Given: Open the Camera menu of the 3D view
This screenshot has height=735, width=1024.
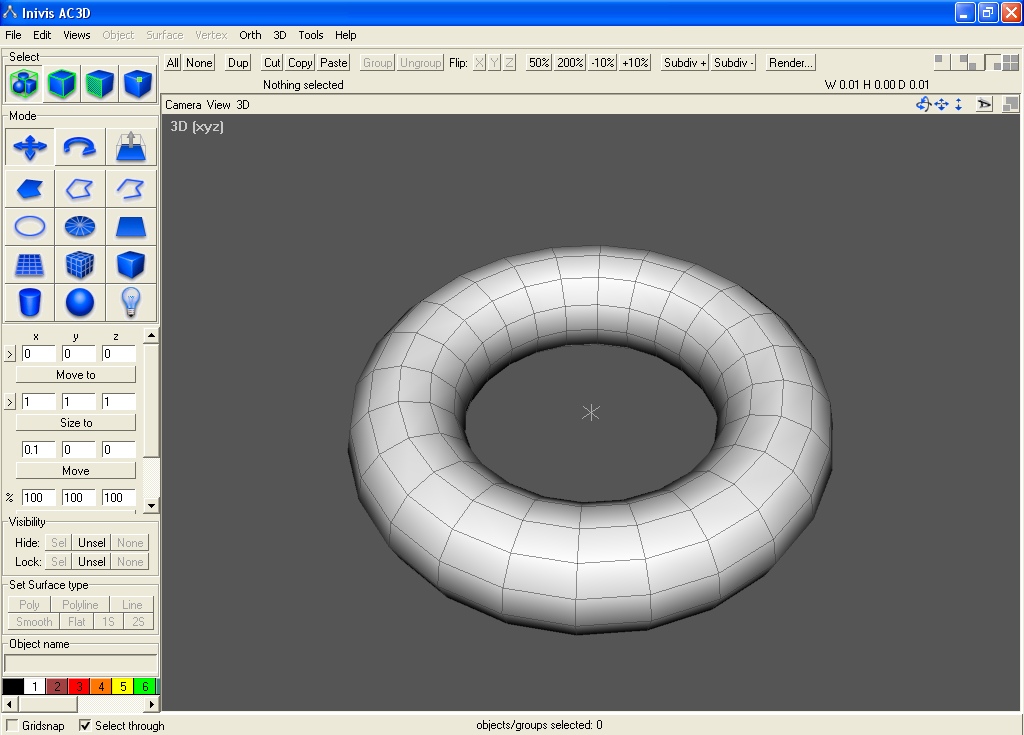Looking at the screenshot, I should tap(183, 105).
